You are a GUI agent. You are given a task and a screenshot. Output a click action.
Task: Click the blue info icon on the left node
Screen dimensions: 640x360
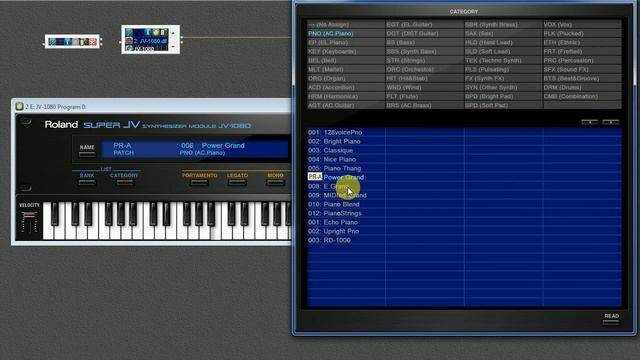[68, 42]
